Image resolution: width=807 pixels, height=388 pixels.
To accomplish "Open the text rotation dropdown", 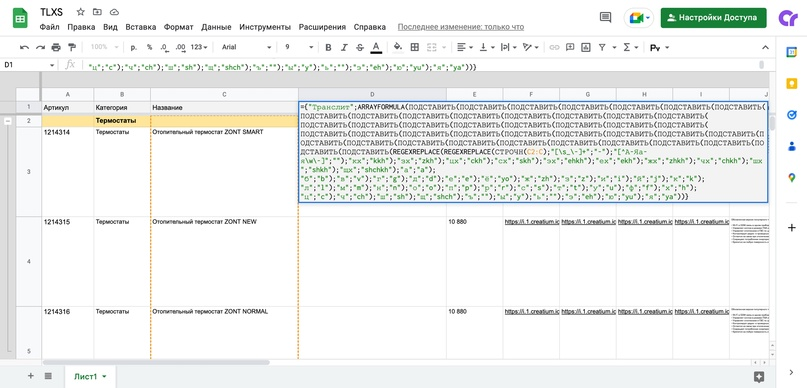I will (530, 47).
